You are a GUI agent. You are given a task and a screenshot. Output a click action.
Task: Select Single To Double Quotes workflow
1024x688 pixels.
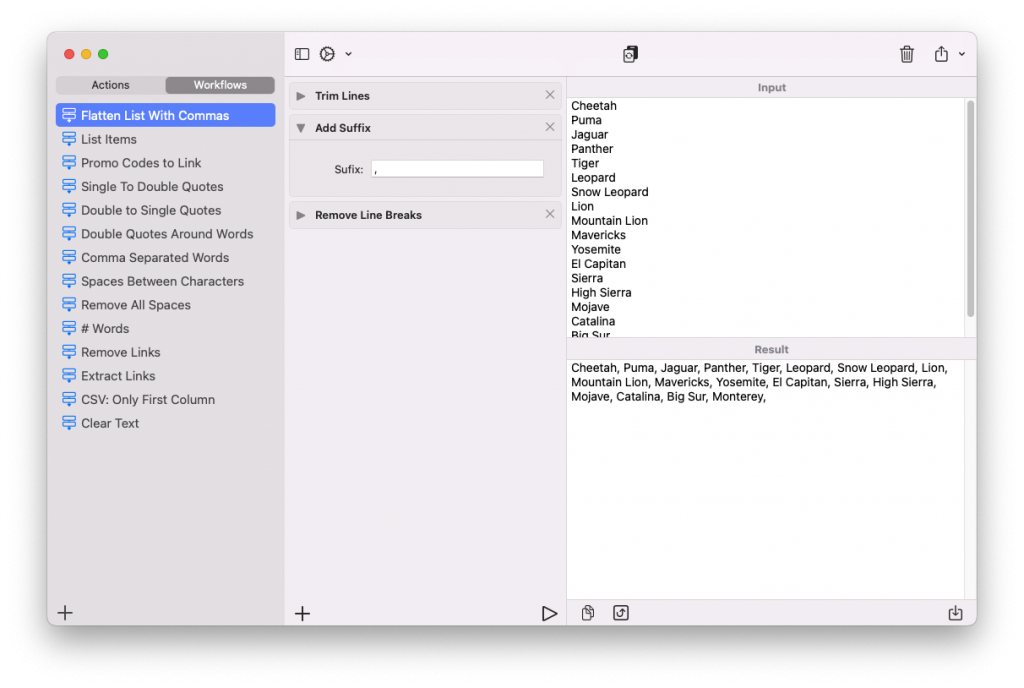click(165, 187)
